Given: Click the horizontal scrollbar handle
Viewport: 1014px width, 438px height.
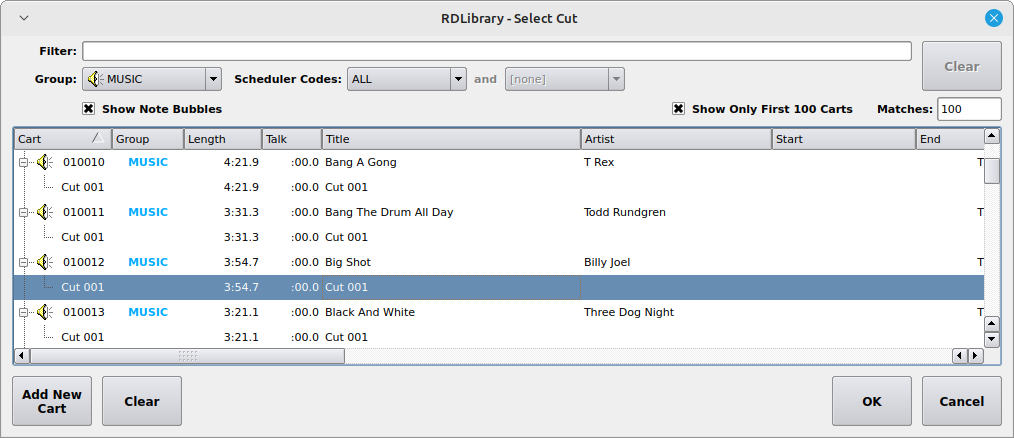Looking at the screenshot, I should pyautogui.click(x=187, y=355).
